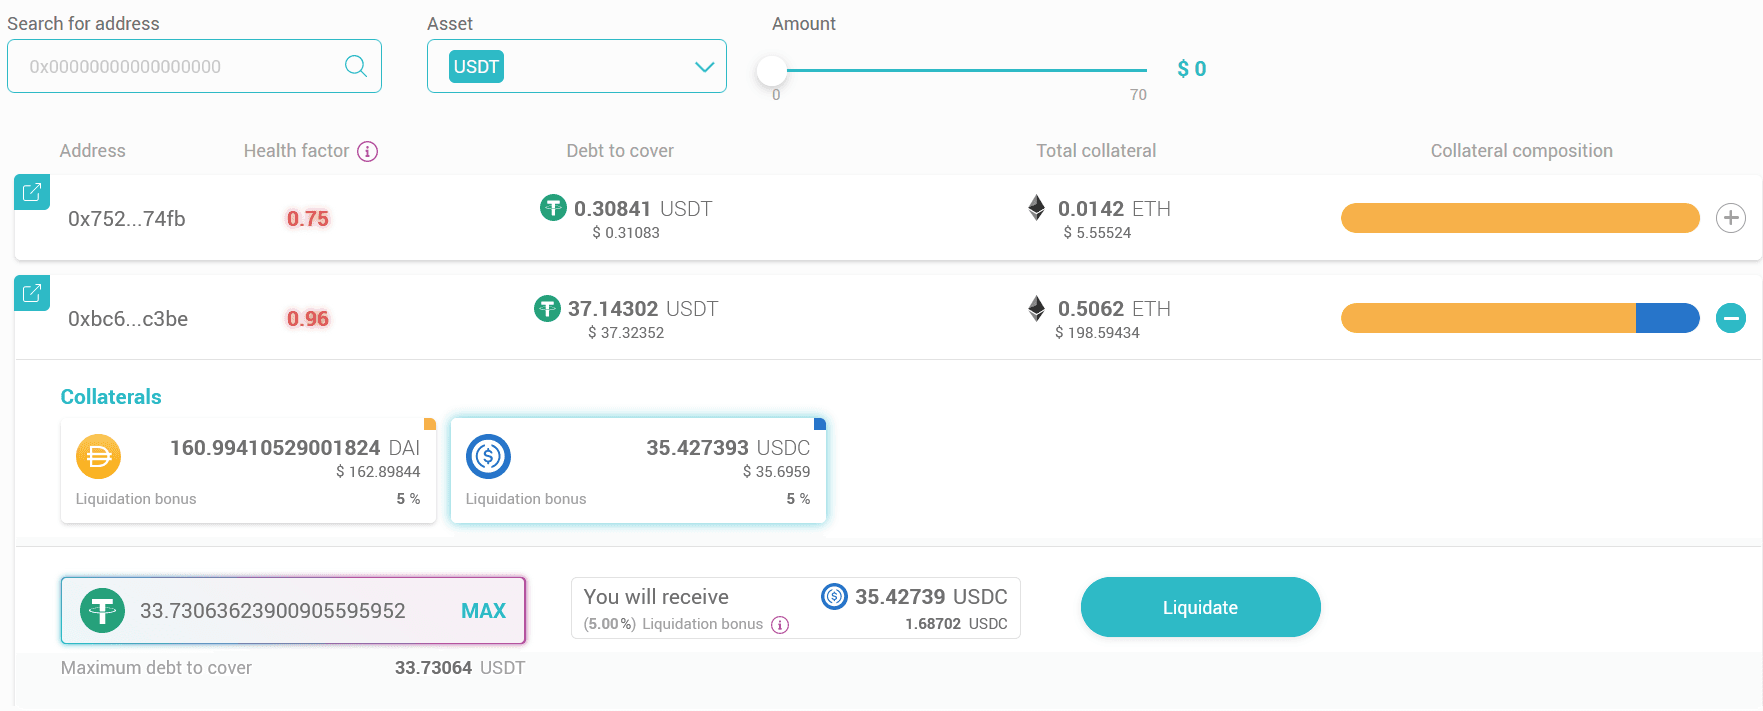Image resolution: width=1763 pixels, height=711 pixels.
Task: Click the debt amount input value
Action: [x=272, y=611]
